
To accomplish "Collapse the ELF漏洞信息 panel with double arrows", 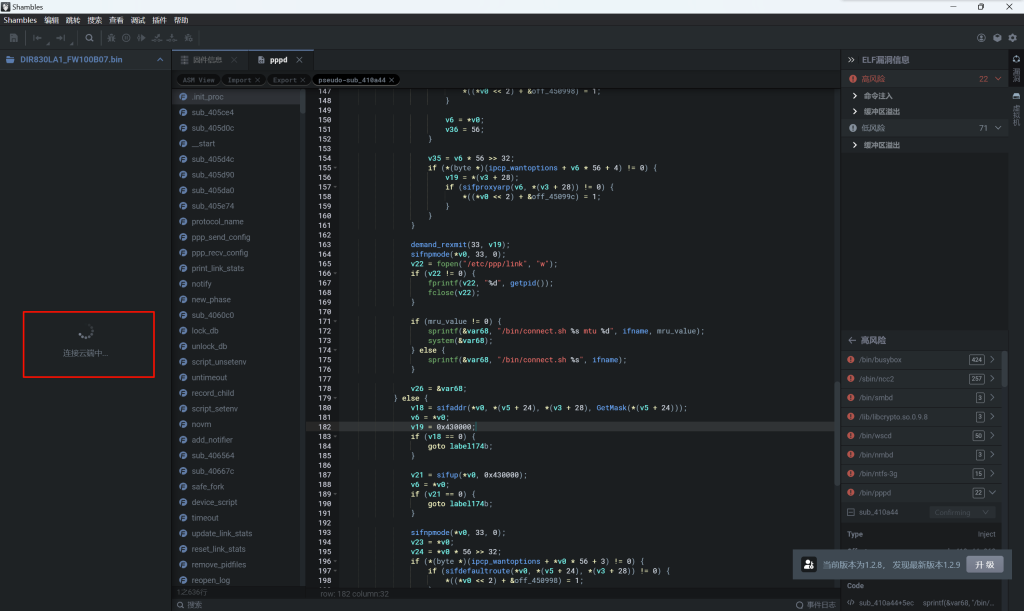I will (x=851, y=60).
